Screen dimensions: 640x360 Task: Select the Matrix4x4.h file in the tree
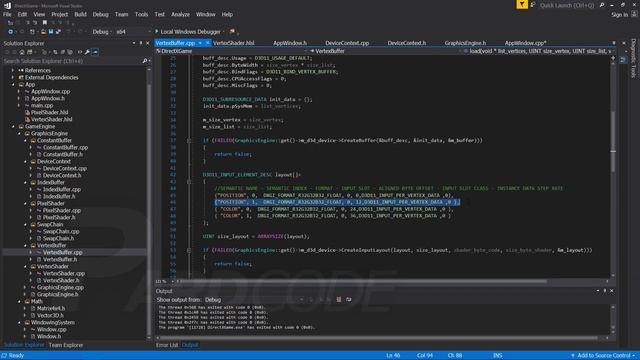click(x=51, y=308)
